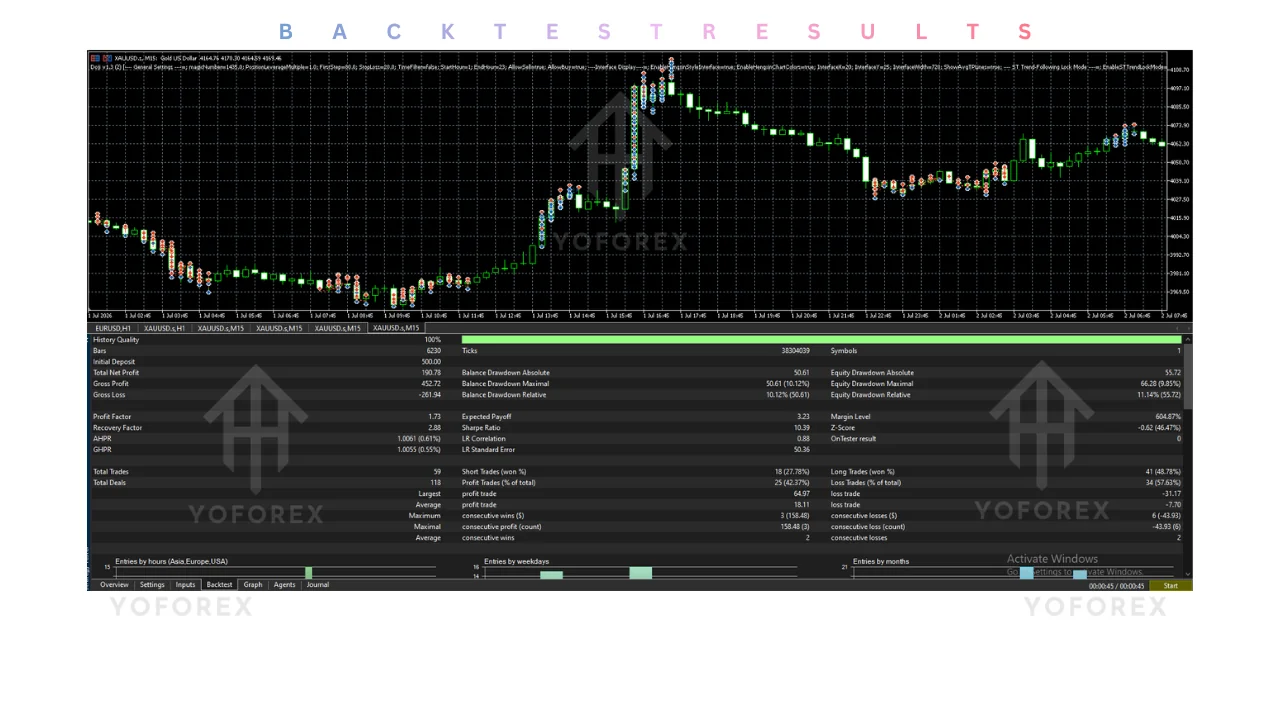Click the History Quality 100% value
The image size is (1280, 720).
pyautogui.click(x=432, y=340)
